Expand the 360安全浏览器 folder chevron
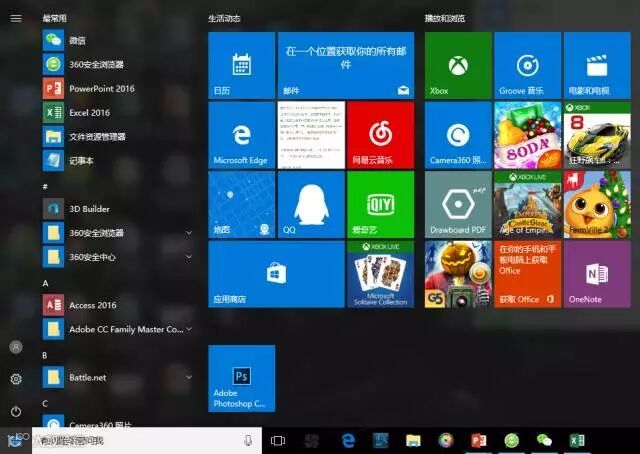The height and width of the screenshot is (454, 640). 189,233
